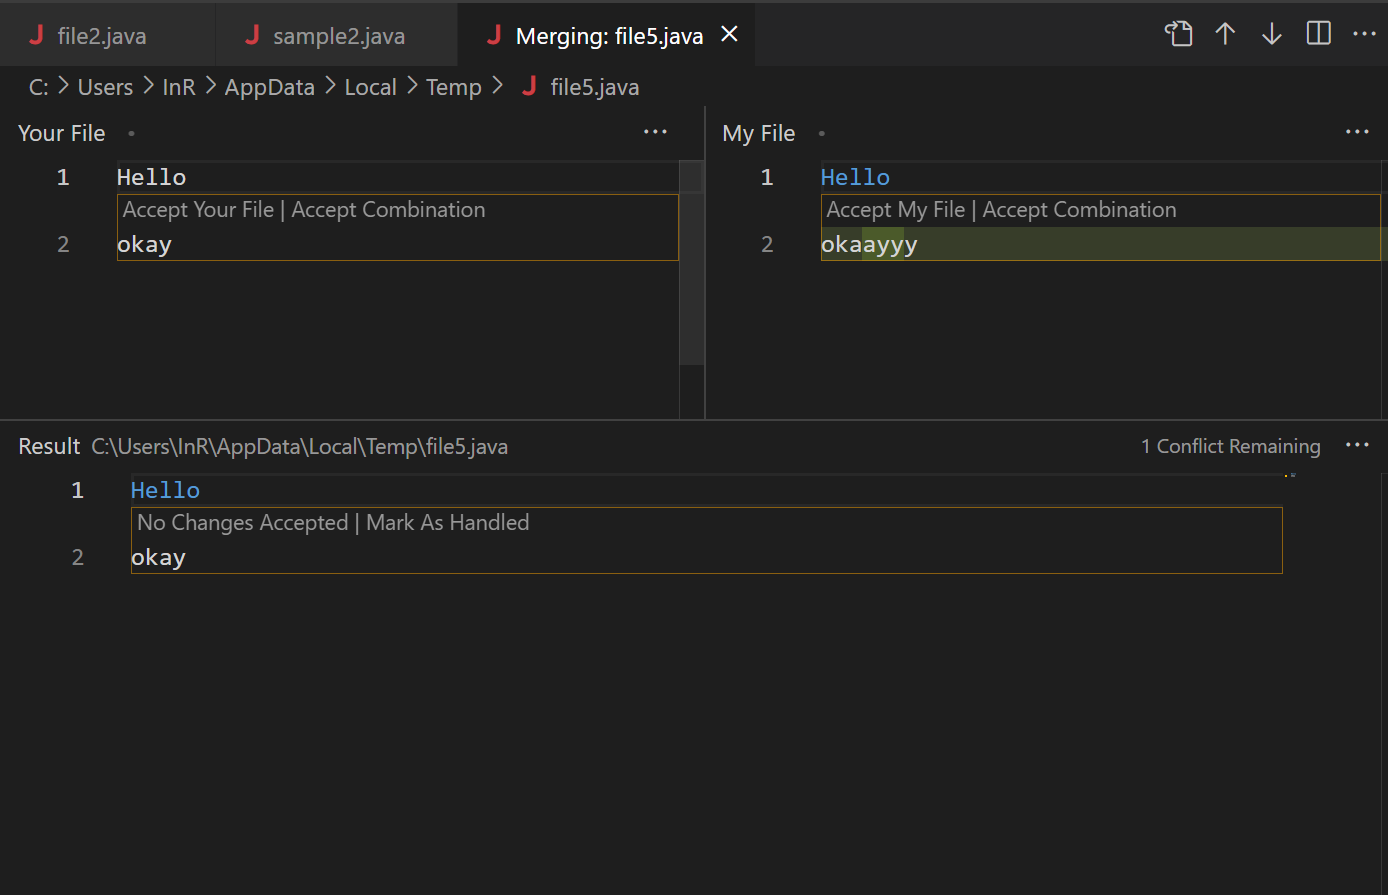
Task: Open the Users breadcrumb segment
Action: click(105, 88)
